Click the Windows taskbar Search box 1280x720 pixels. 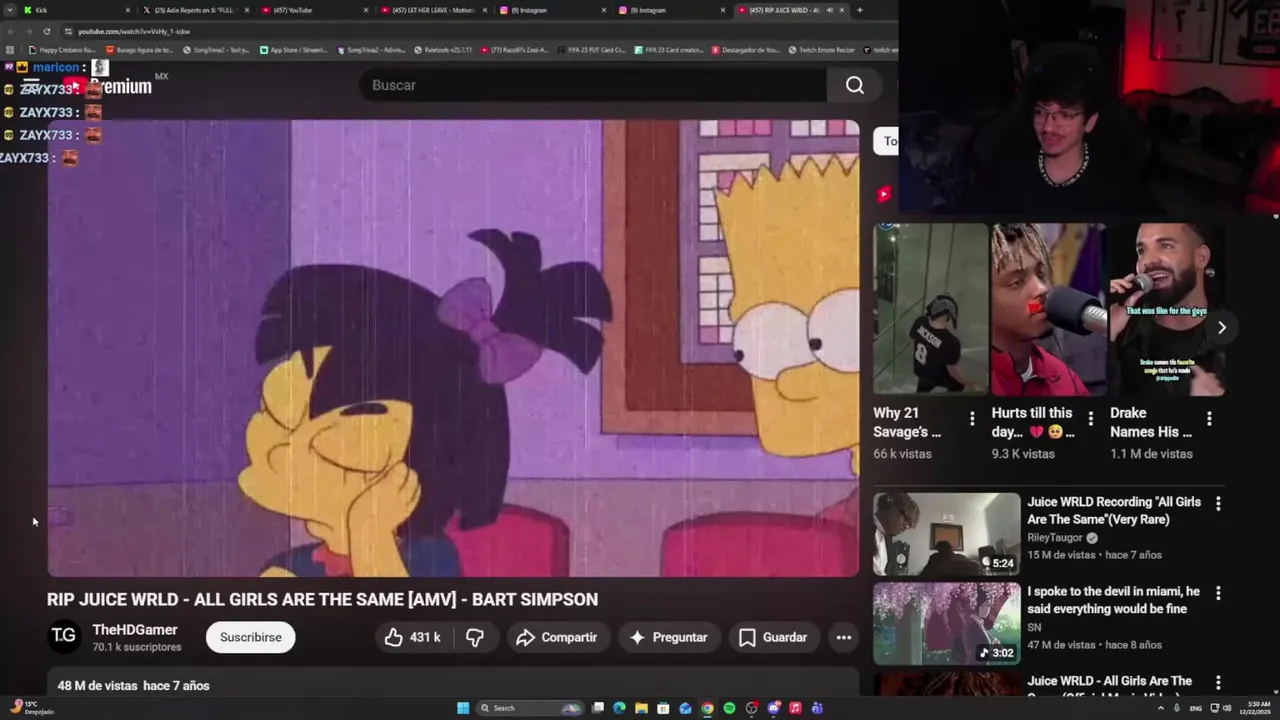[x=530, y=708]
